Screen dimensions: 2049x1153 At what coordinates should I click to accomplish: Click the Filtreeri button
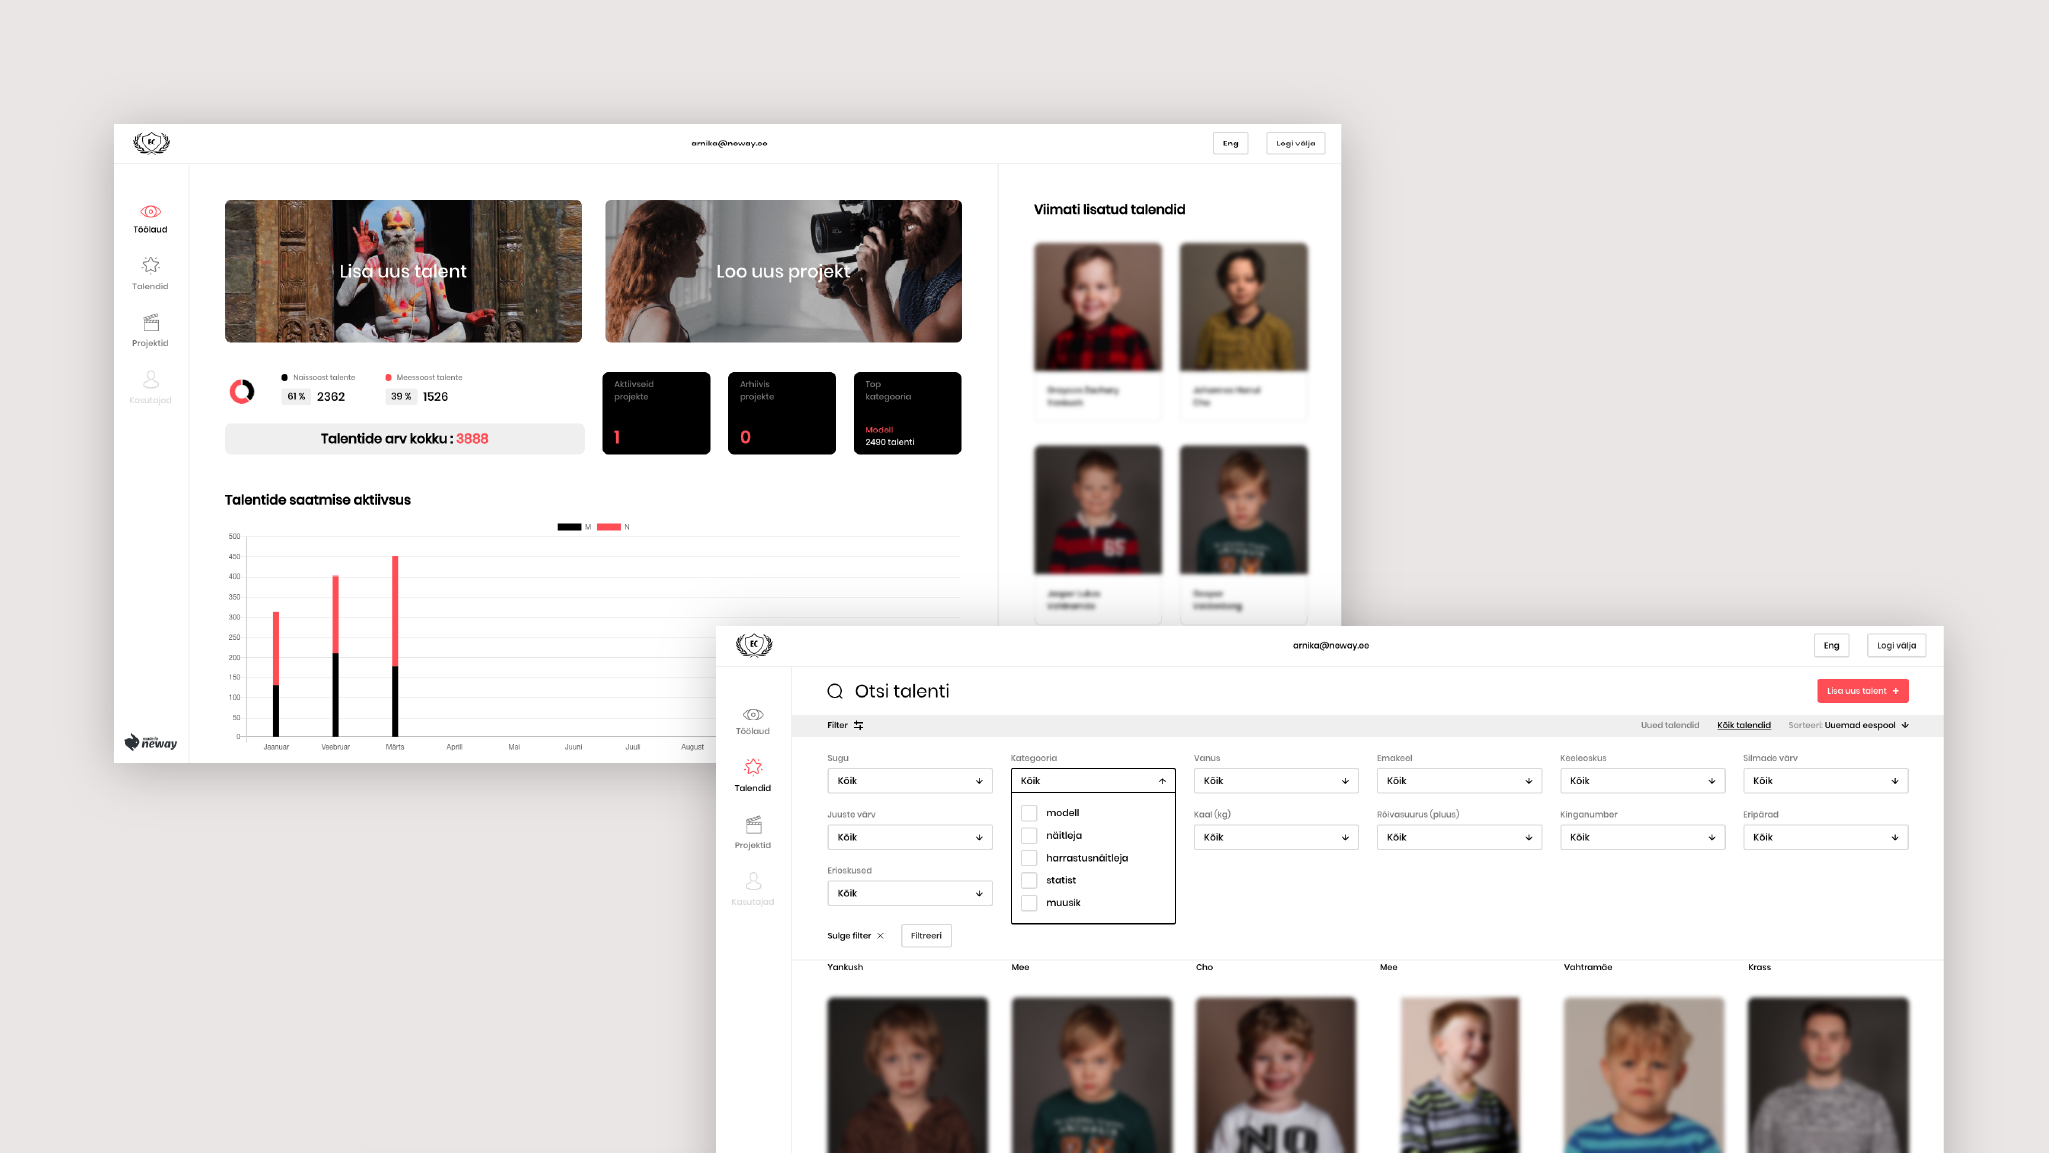(926, 936)
